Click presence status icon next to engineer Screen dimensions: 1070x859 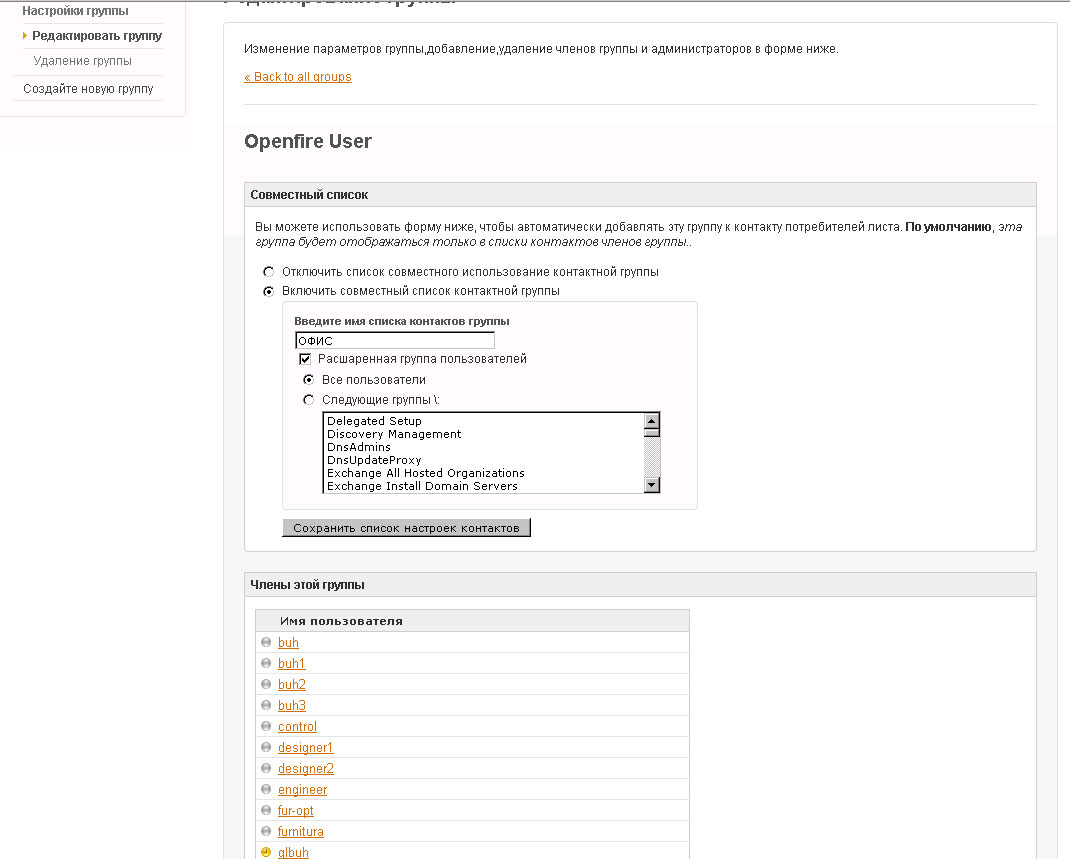tap(266, 789)
